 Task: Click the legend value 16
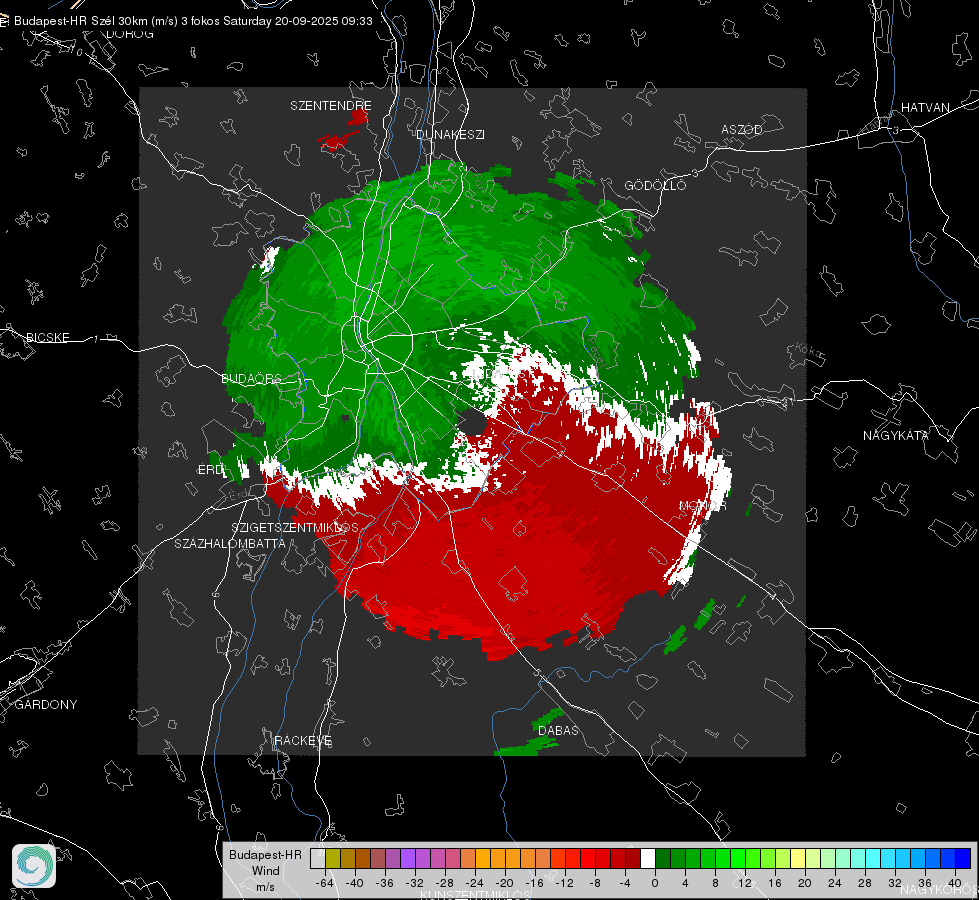coord(774,883)
